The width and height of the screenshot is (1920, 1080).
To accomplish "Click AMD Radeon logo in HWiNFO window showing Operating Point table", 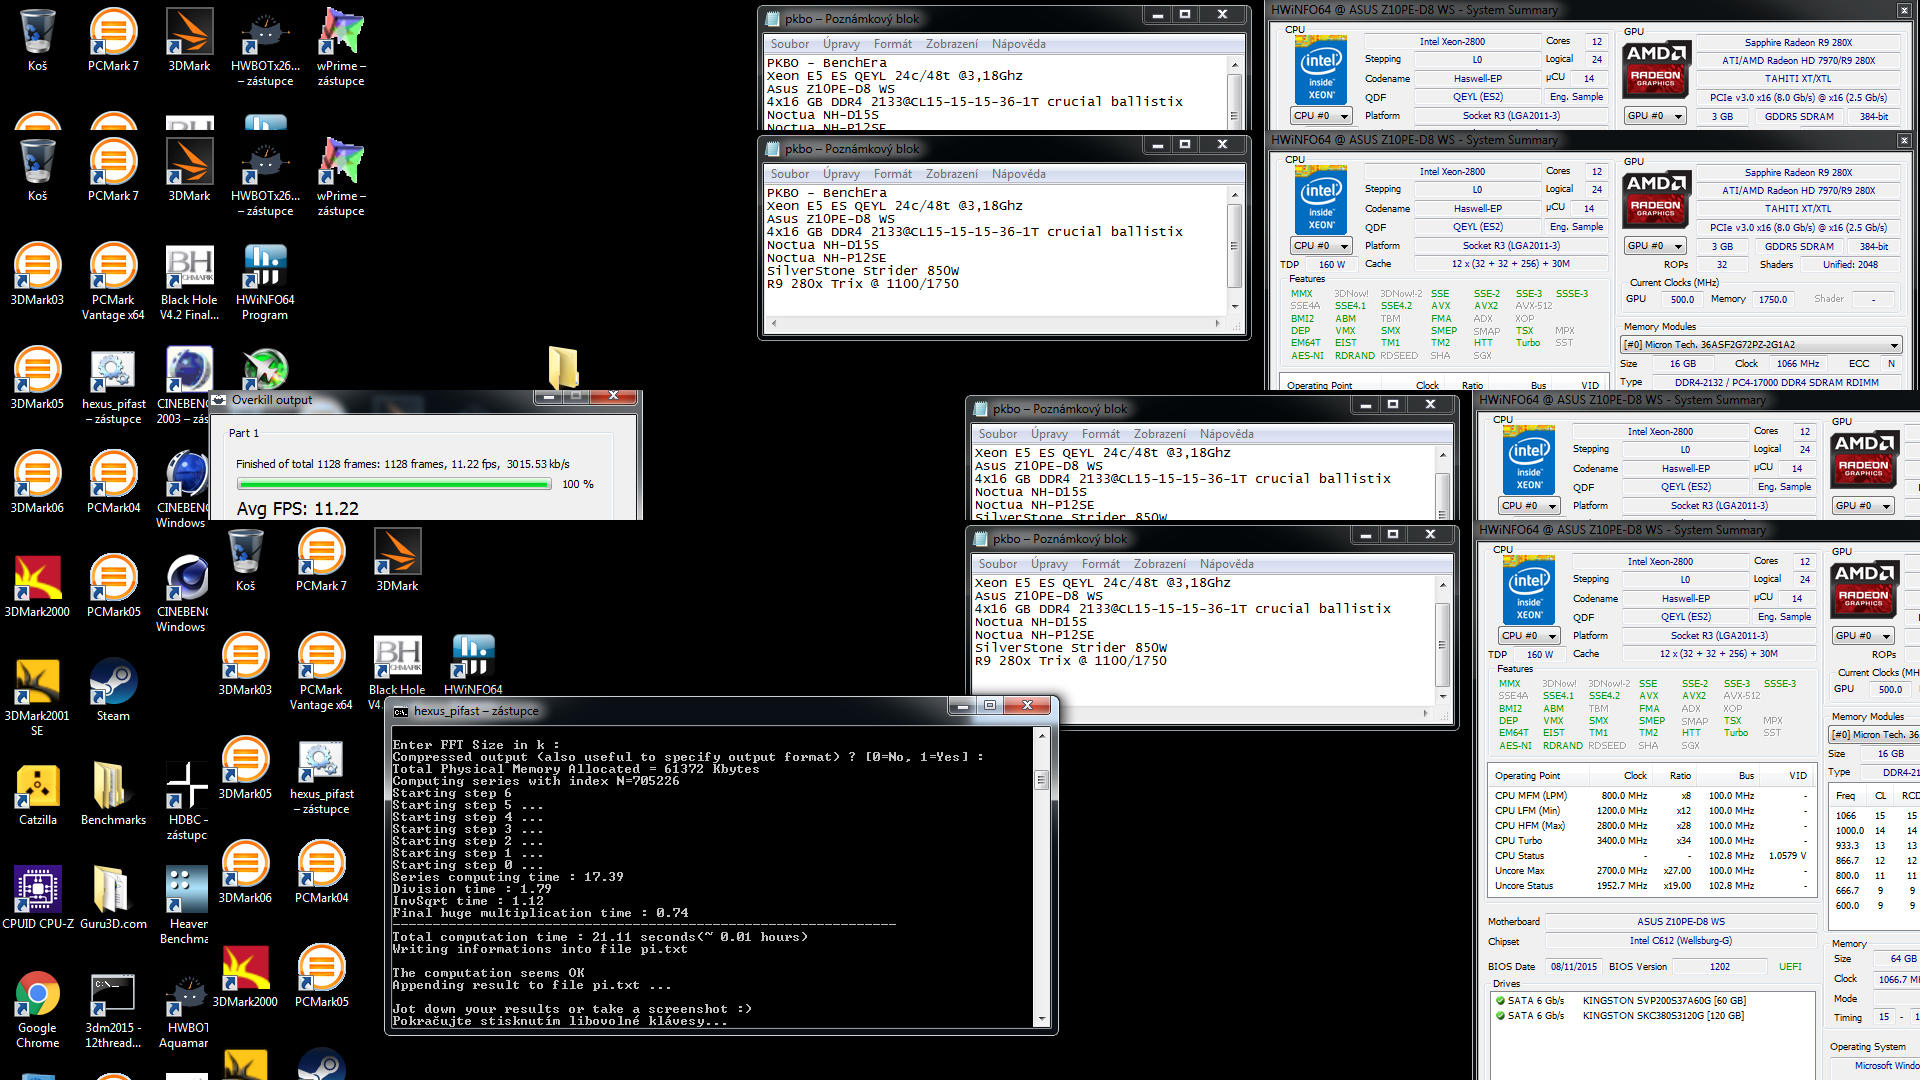I will pyautogui.click(x=1864, y=590).
